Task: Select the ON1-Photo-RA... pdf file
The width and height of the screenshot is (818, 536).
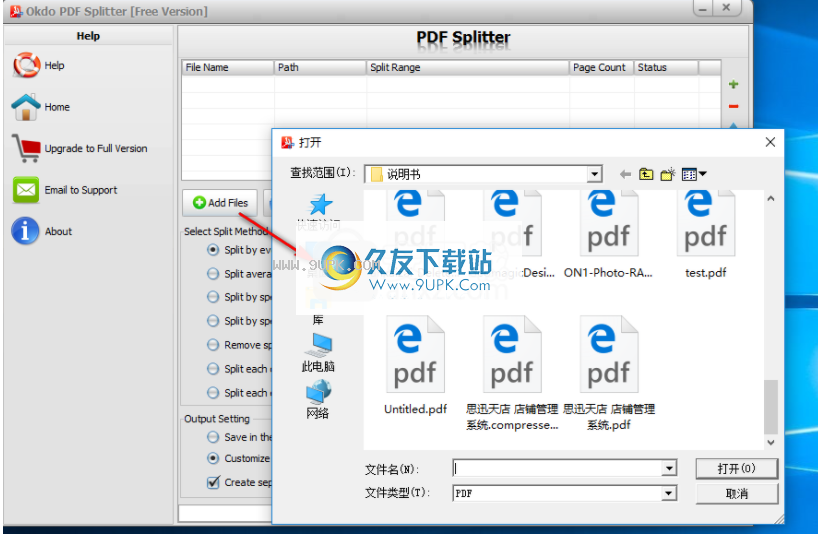Action: (608, 235)
